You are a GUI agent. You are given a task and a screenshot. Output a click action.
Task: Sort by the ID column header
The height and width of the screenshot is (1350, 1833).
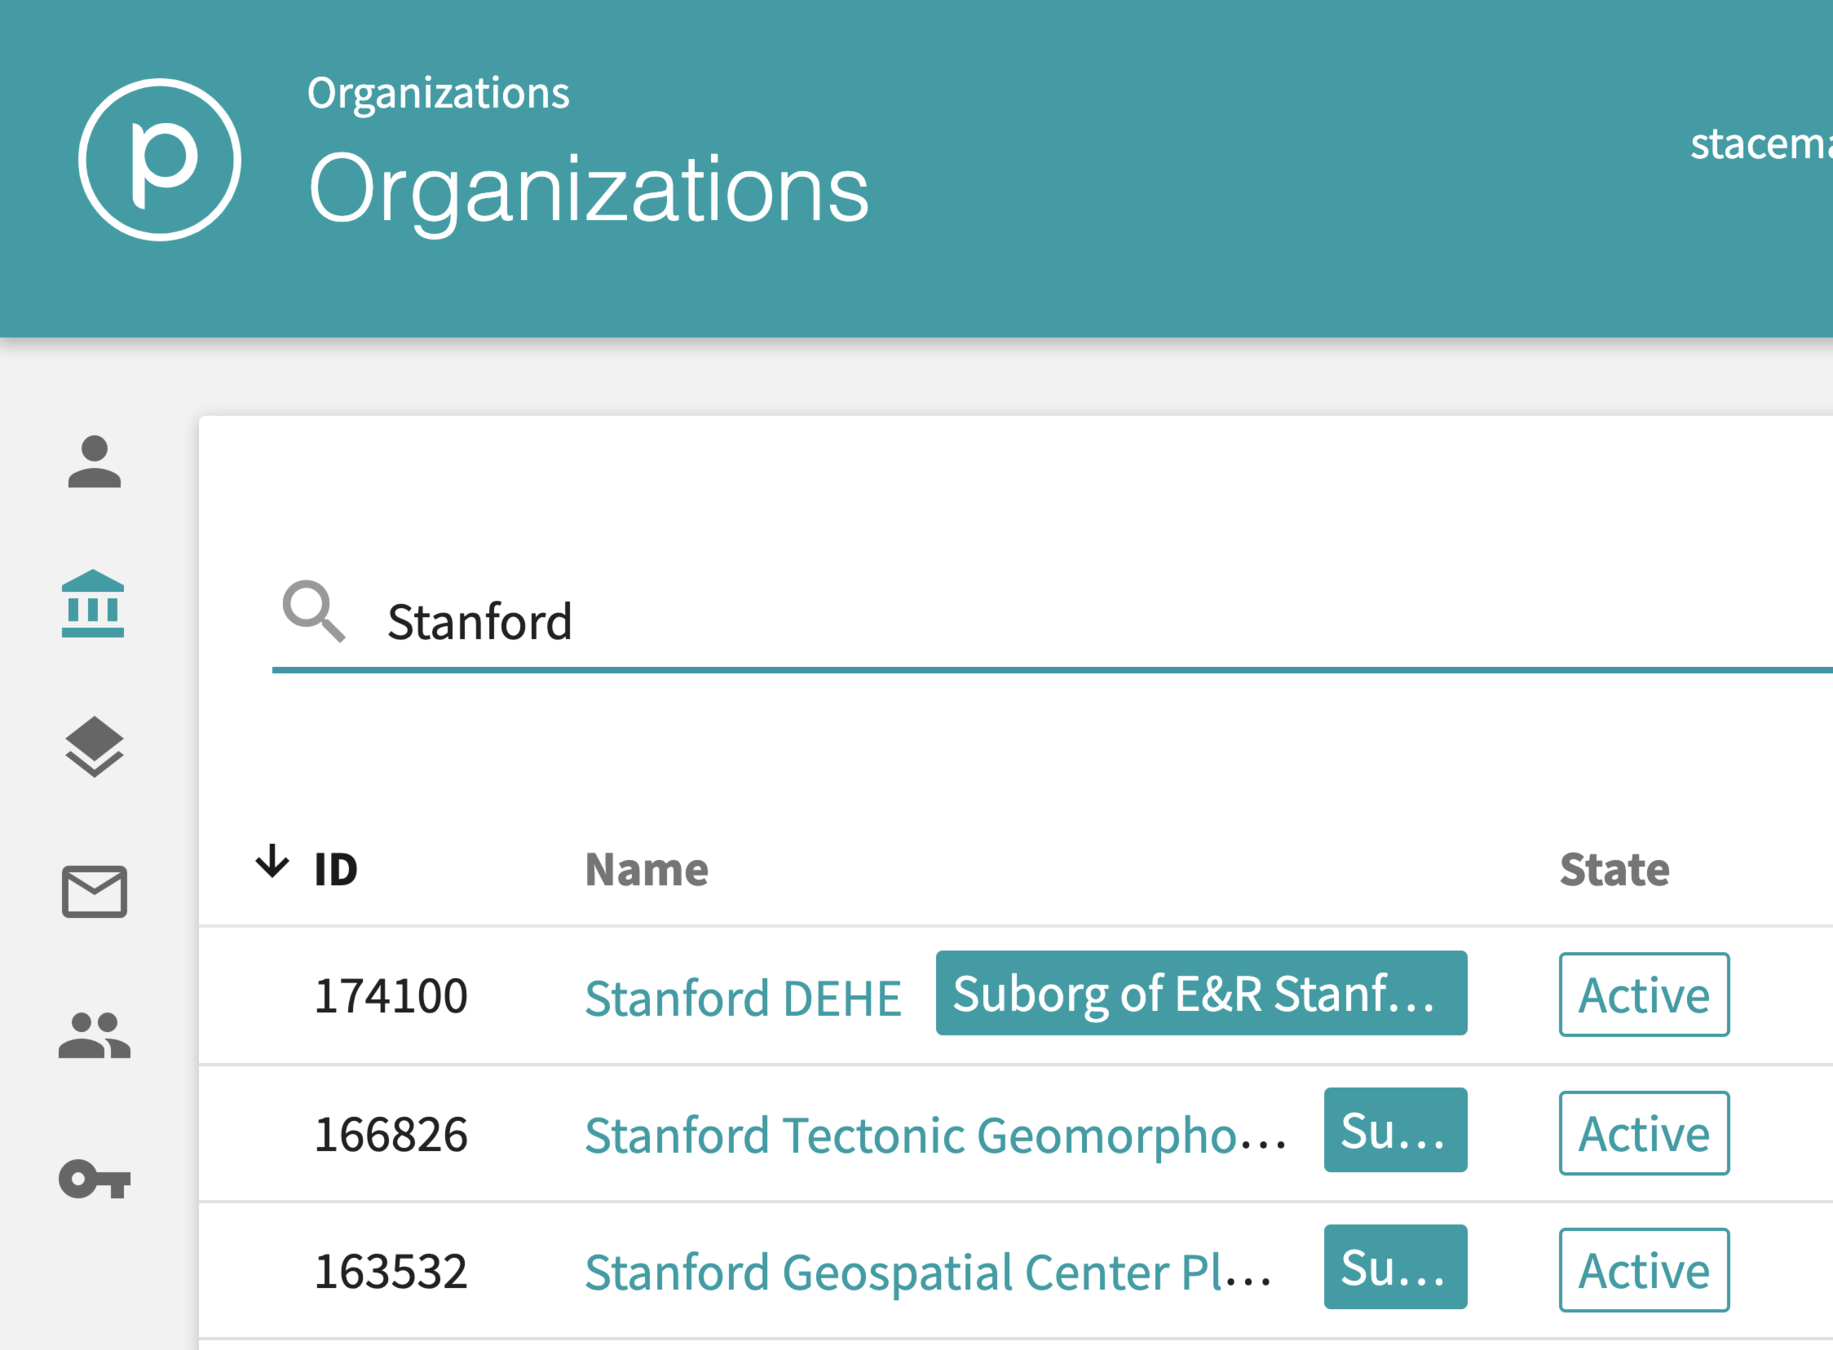(x=336, y=869)
